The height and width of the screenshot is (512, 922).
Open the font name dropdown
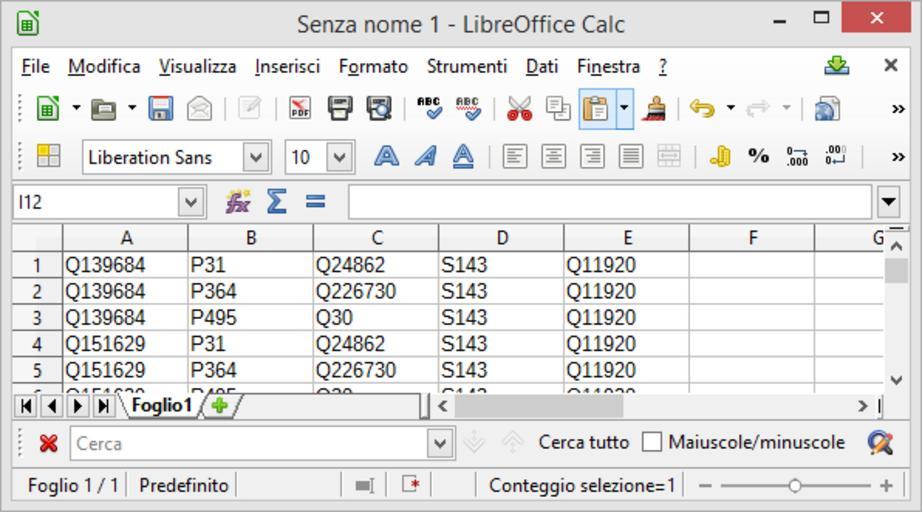tap(256, 157)
